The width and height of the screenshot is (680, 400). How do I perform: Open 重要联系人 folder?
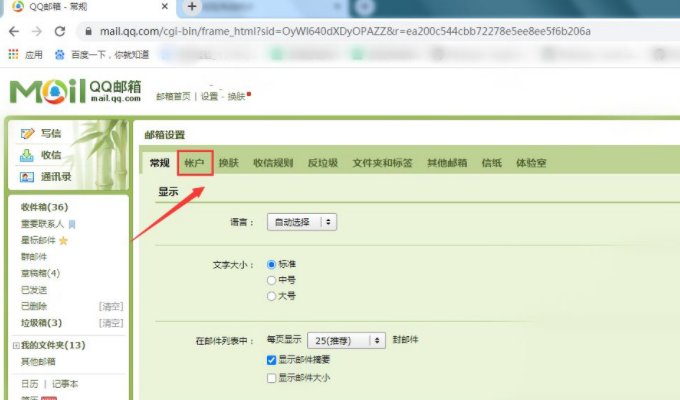42,224
